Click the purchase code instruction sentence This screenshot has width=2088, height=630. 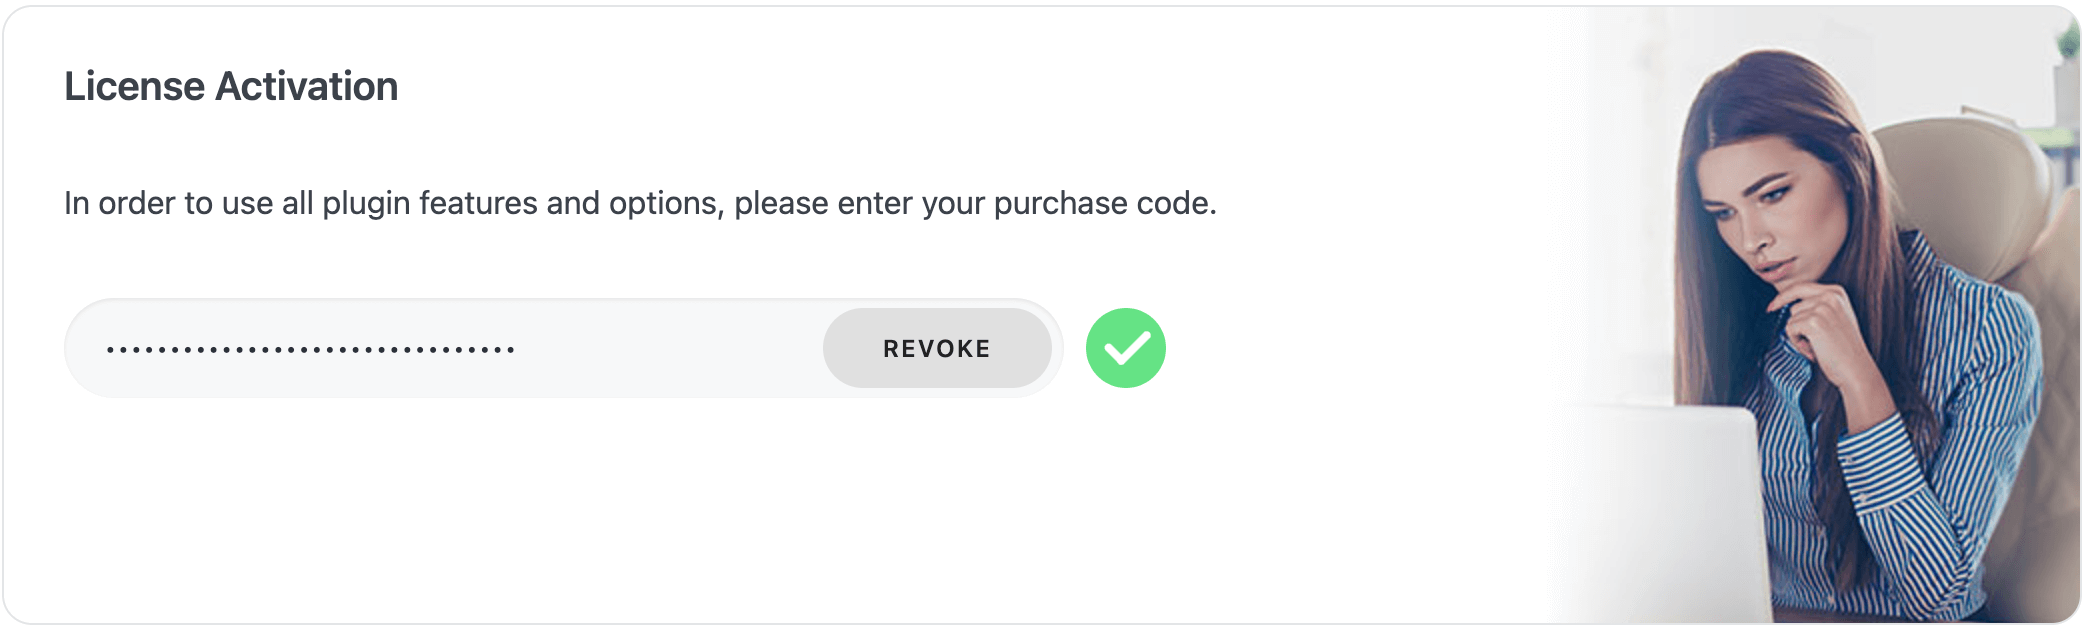click(640, 203)
